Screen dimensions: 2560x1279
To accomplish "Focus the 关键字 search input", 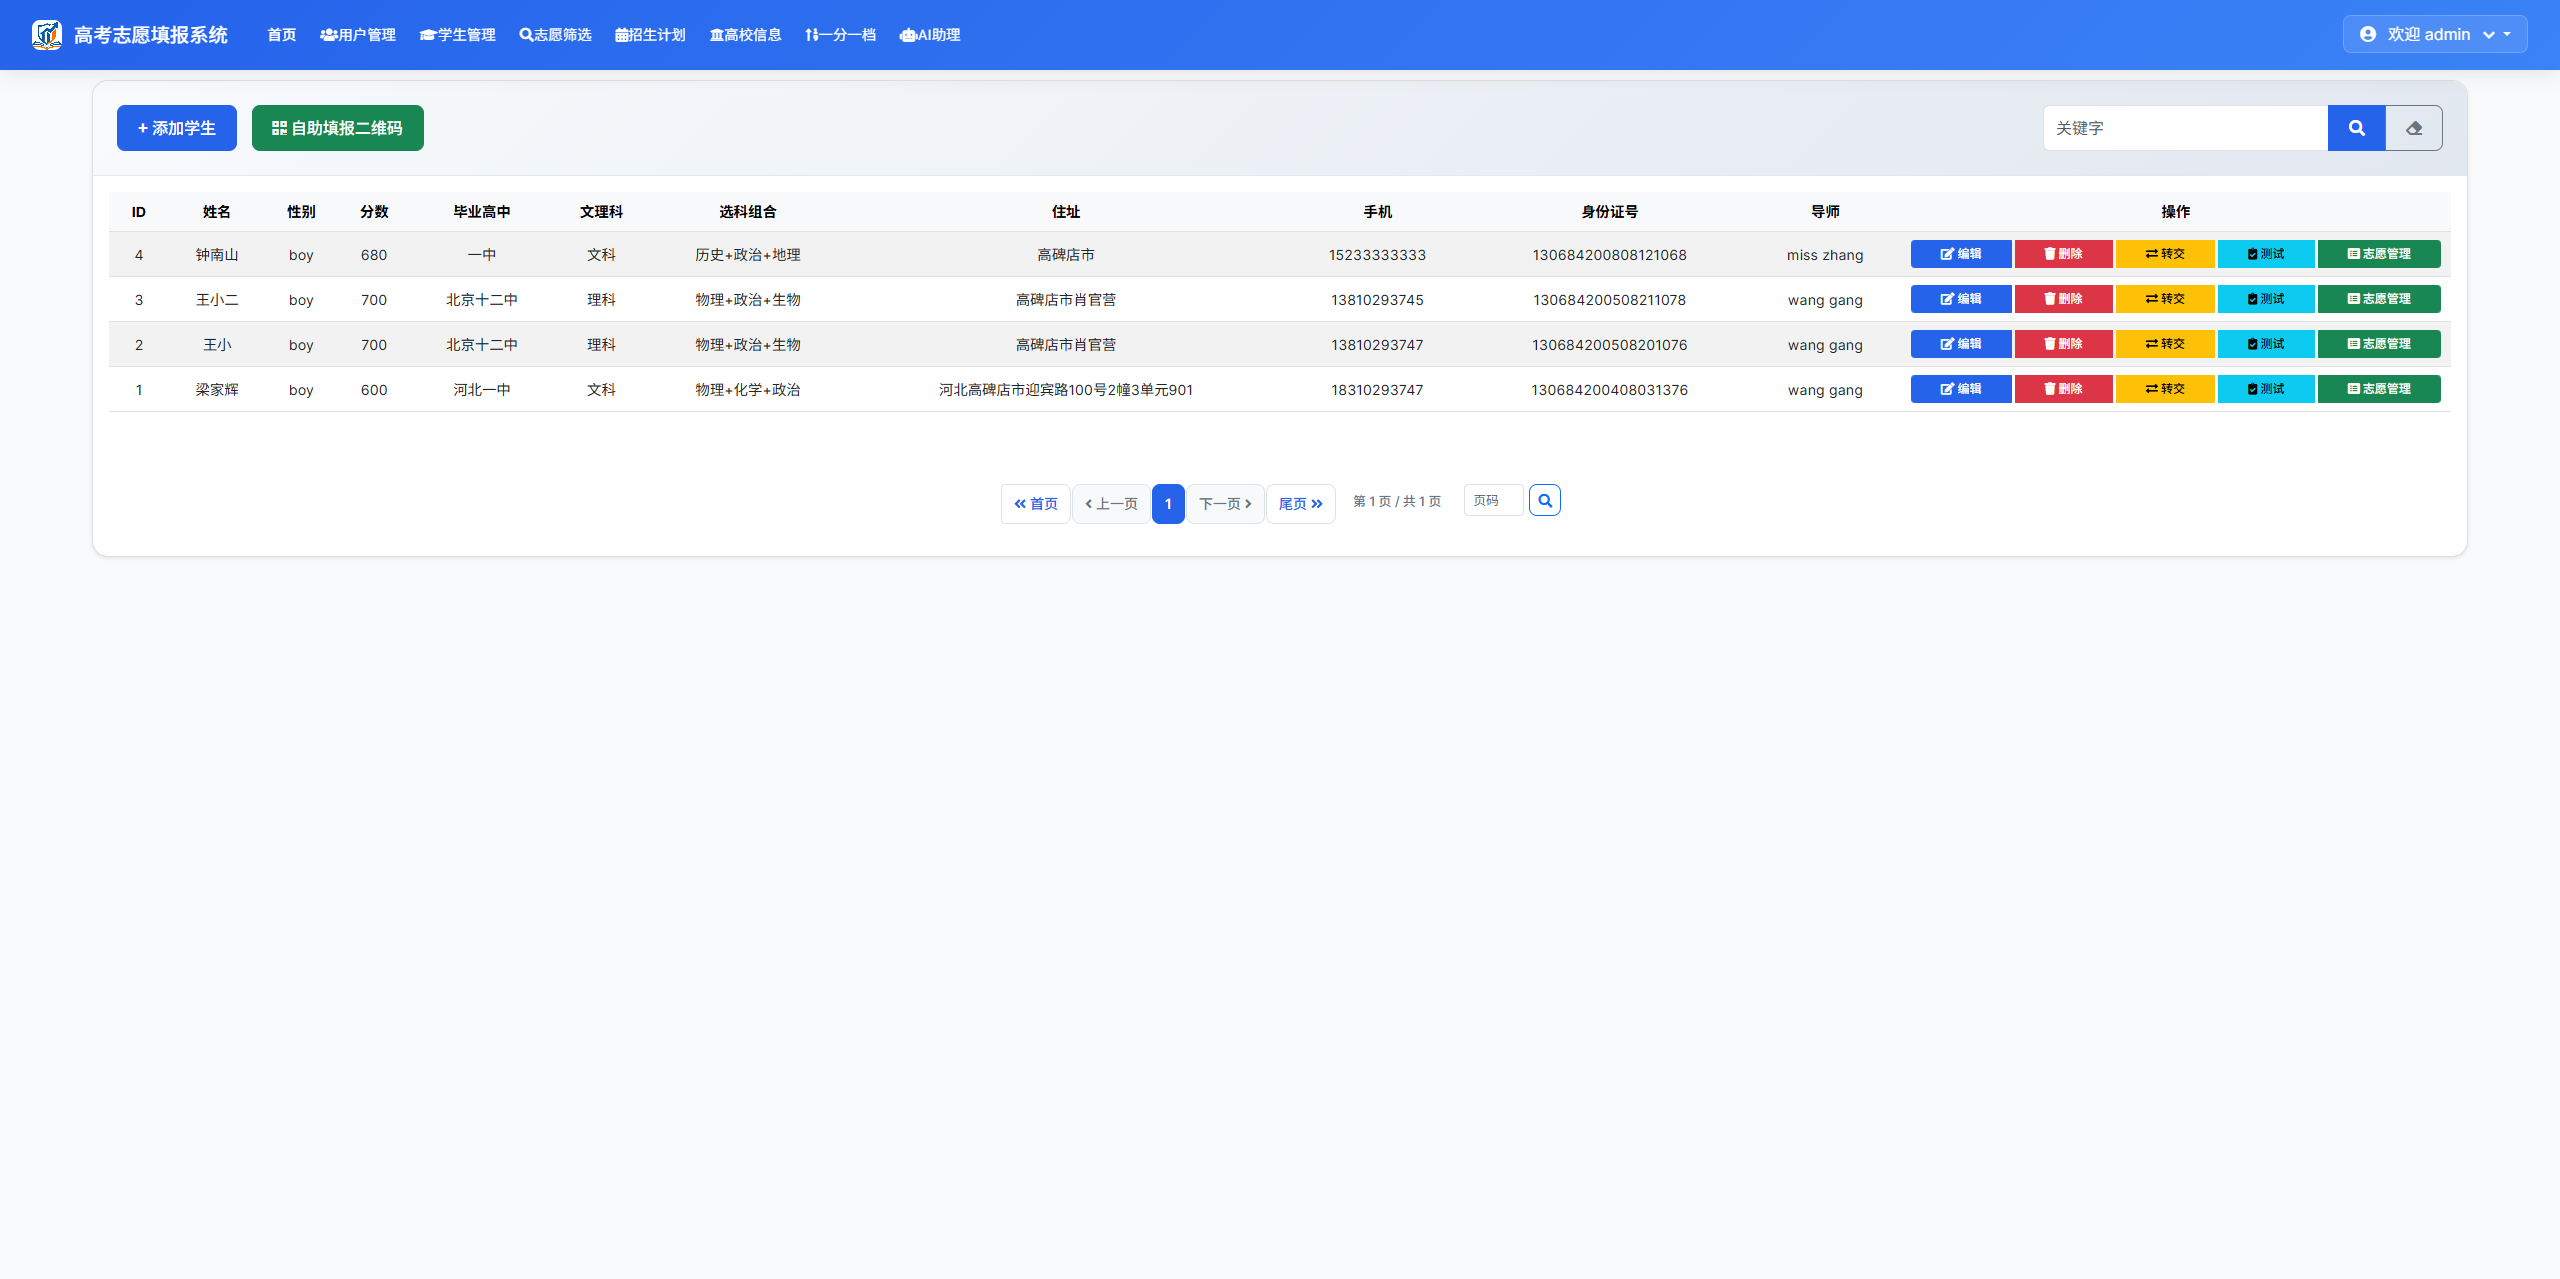I will click(x=2185, y=128).
